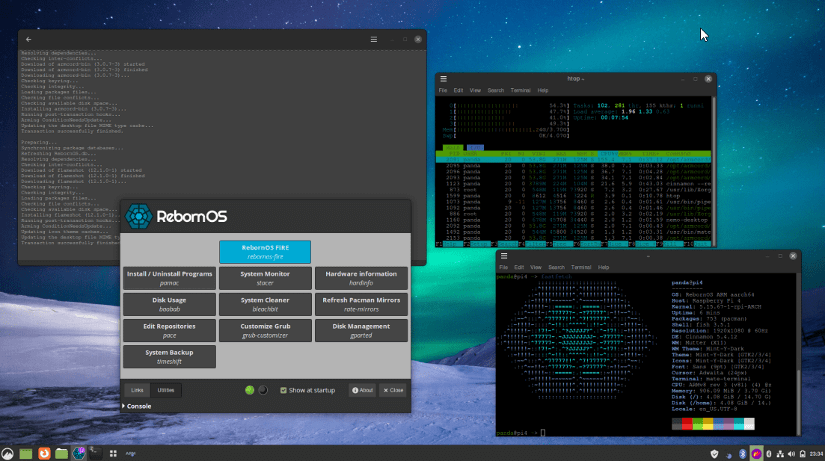Switch to the Utilities tab
825x461 pixels.
pyautogui.click(x=166, y=390)
